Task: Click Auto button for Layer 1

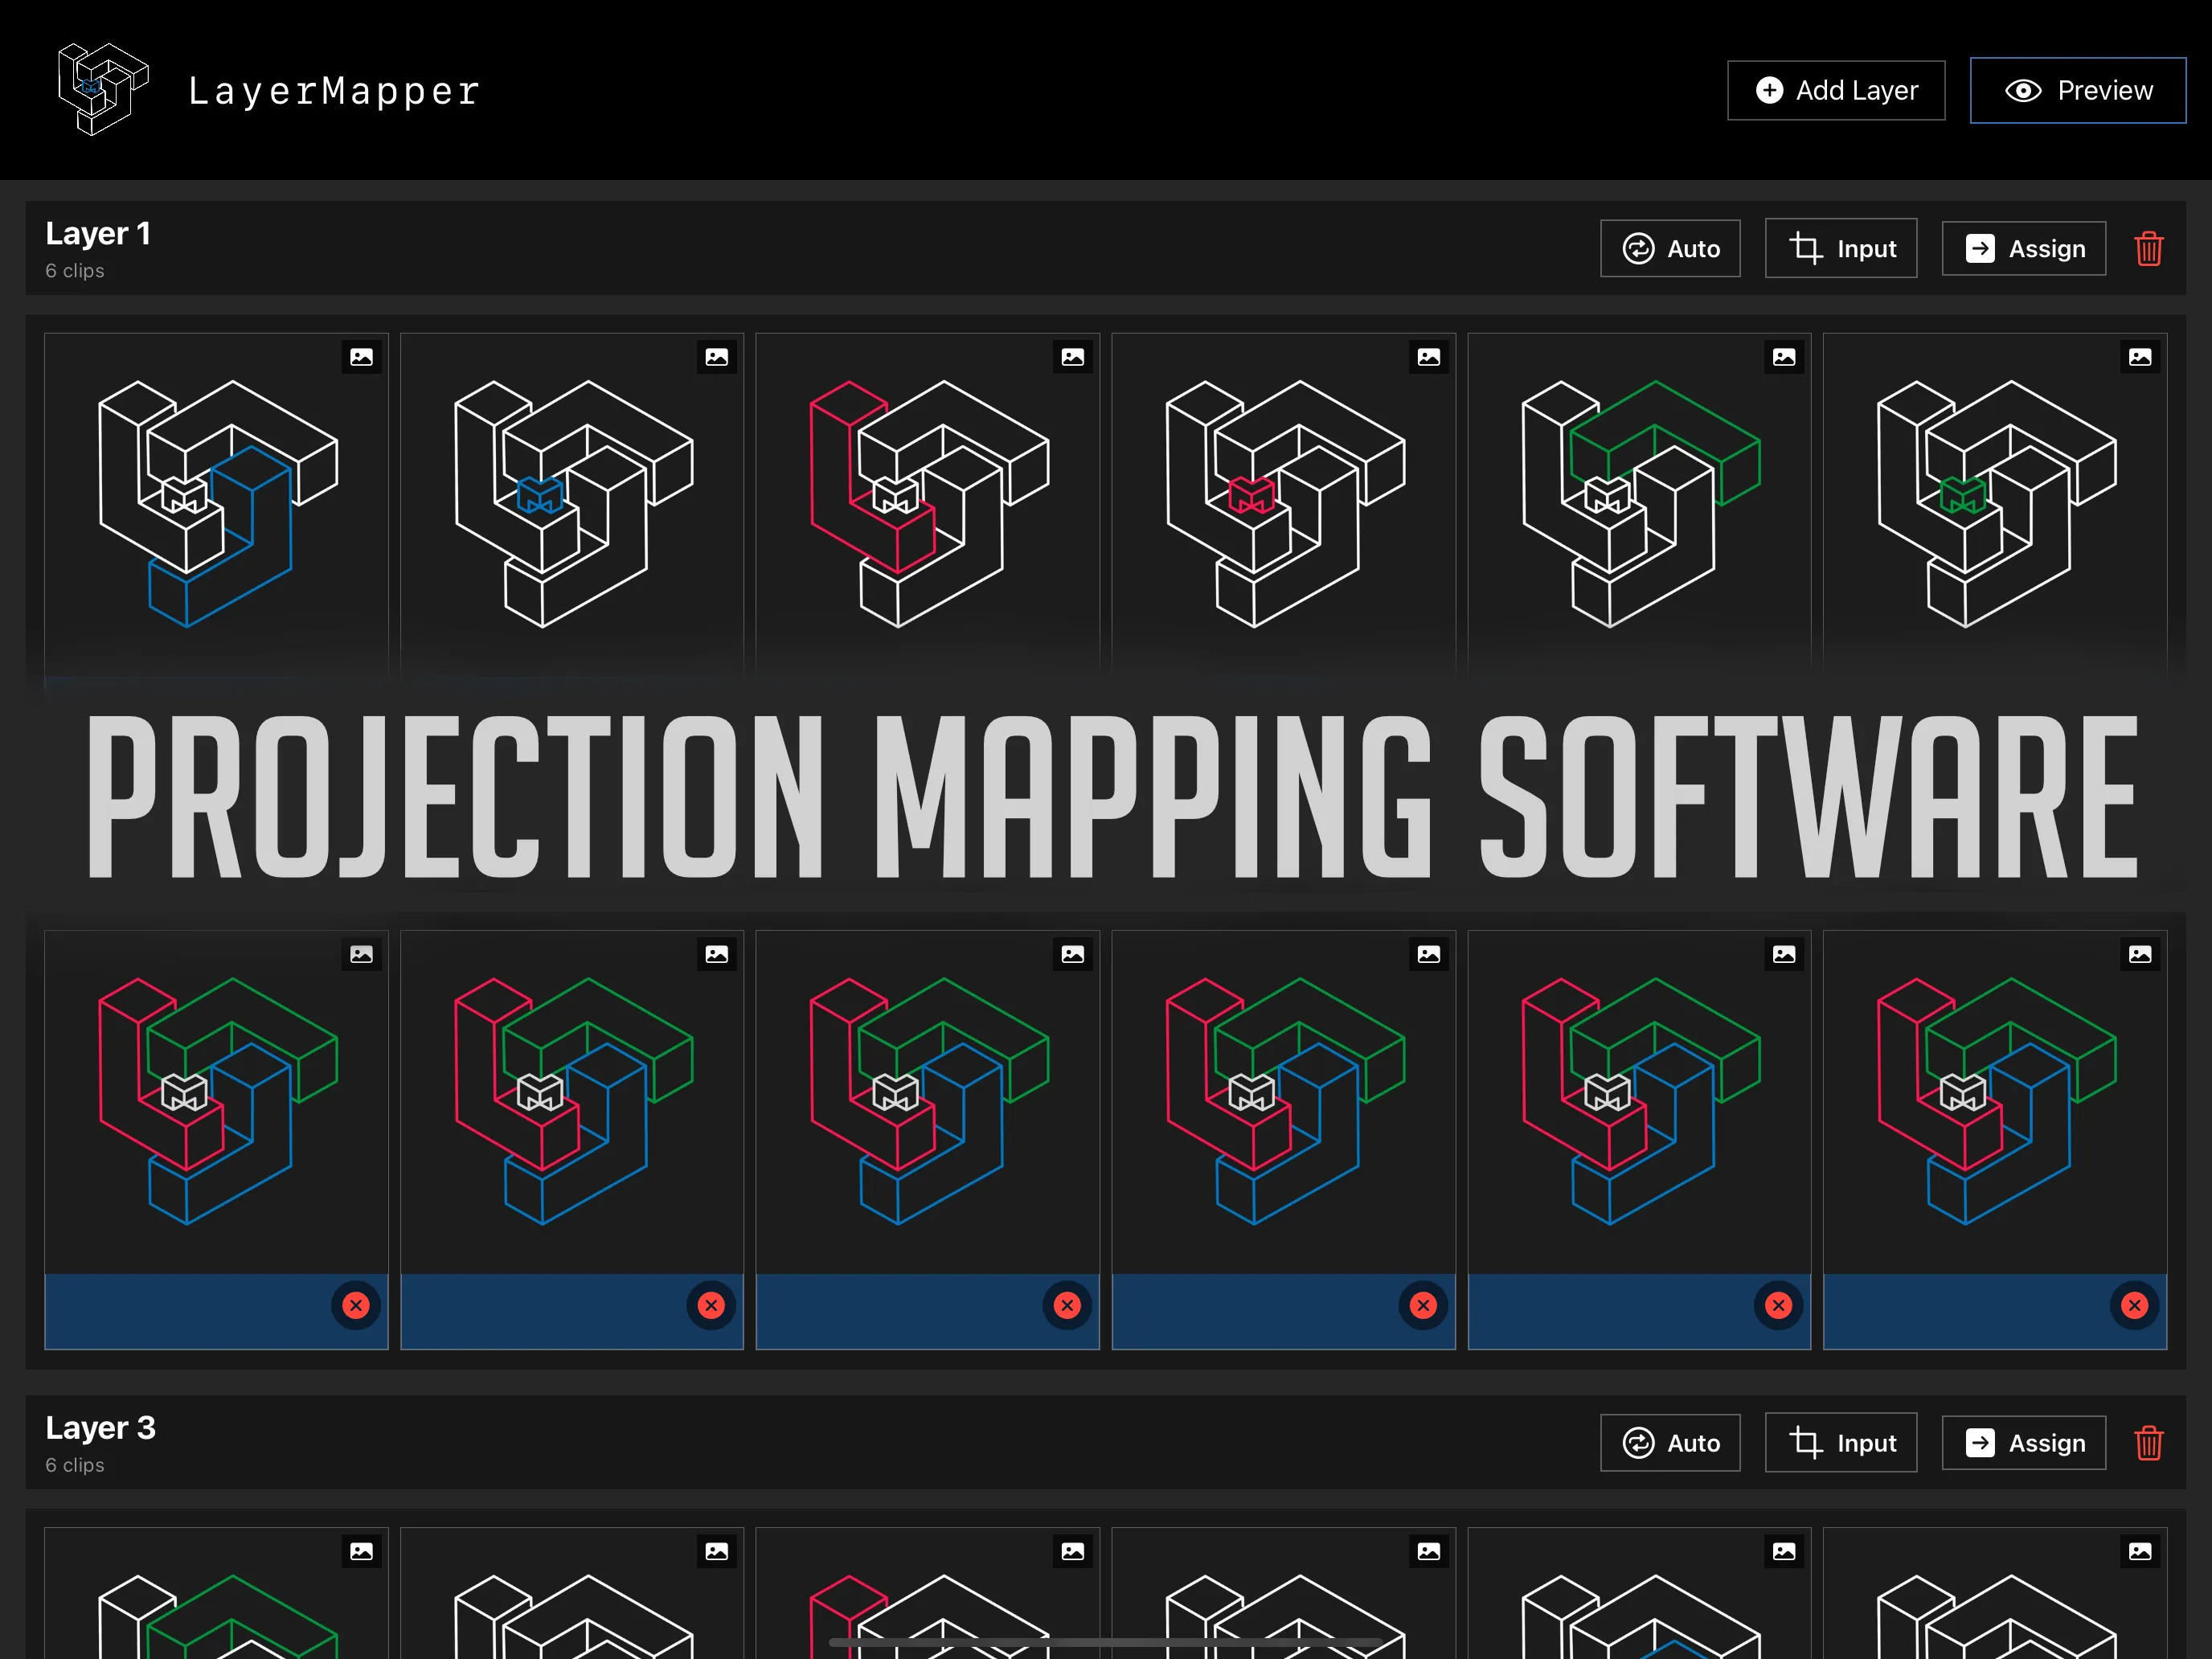Action: (1670, 249)
